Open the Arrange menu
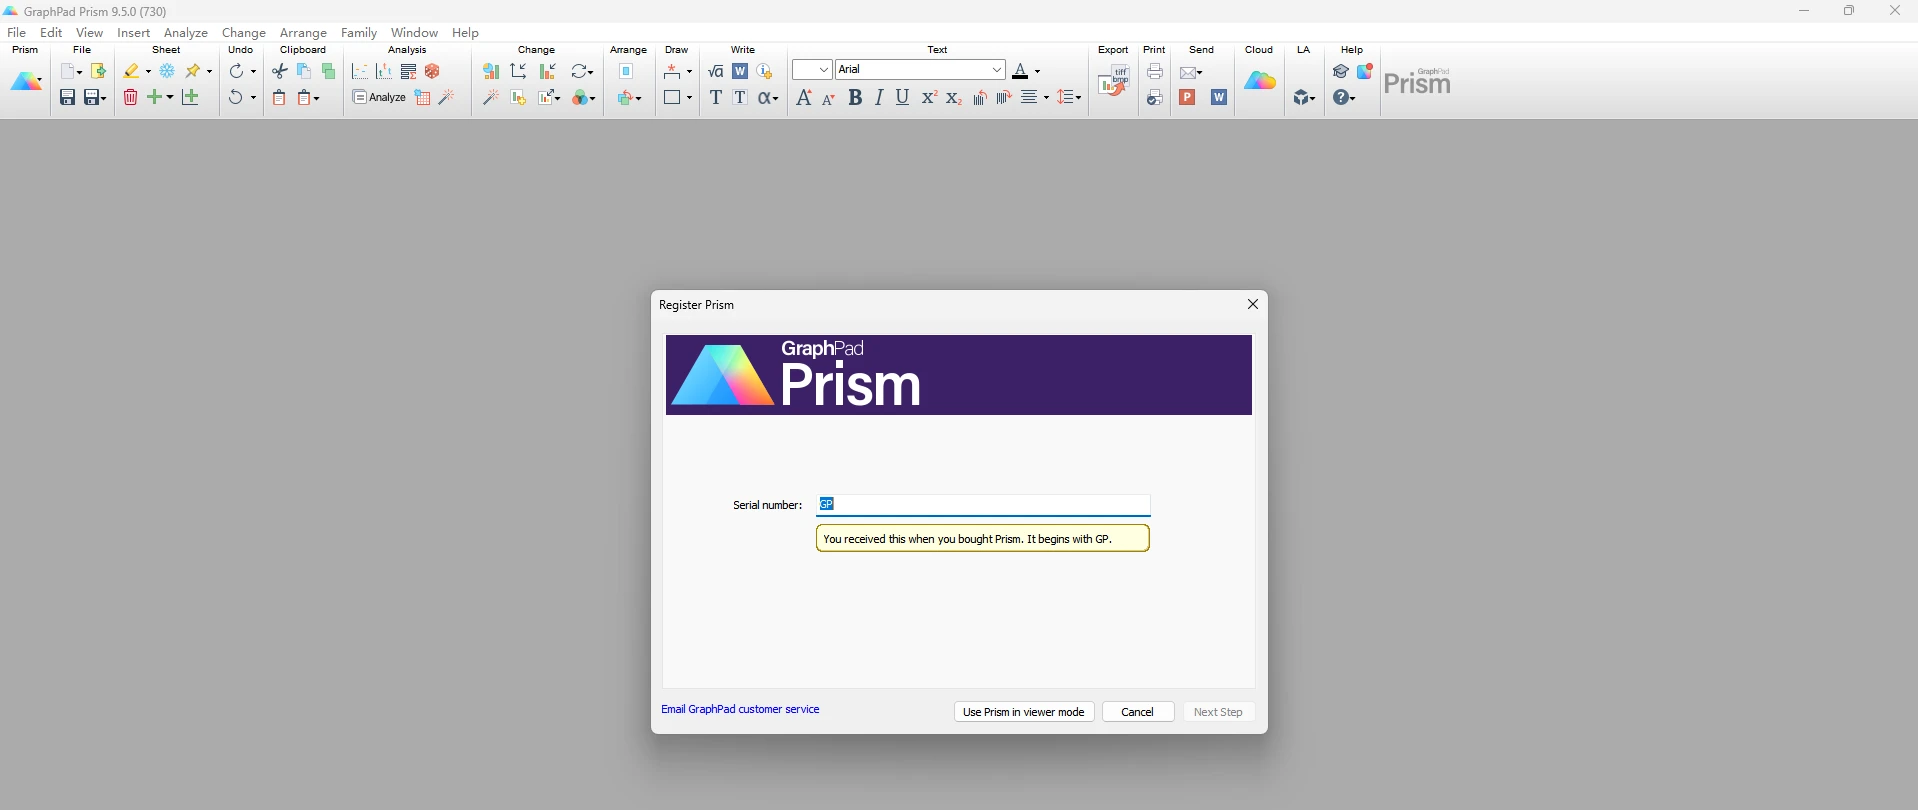Screen dimensions: 1918x810 (303, 33)
